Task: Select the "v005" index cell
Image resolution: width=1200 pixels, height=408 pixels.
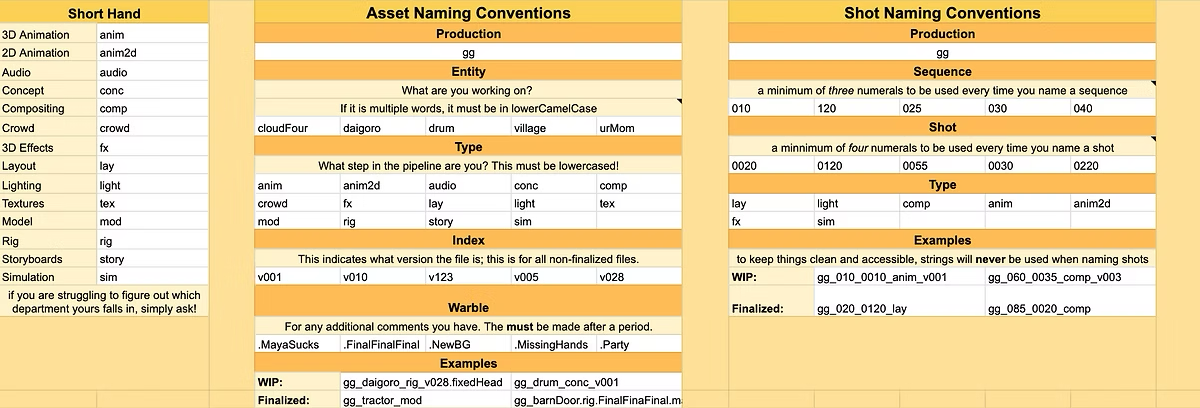Action: tap(553, 277)
